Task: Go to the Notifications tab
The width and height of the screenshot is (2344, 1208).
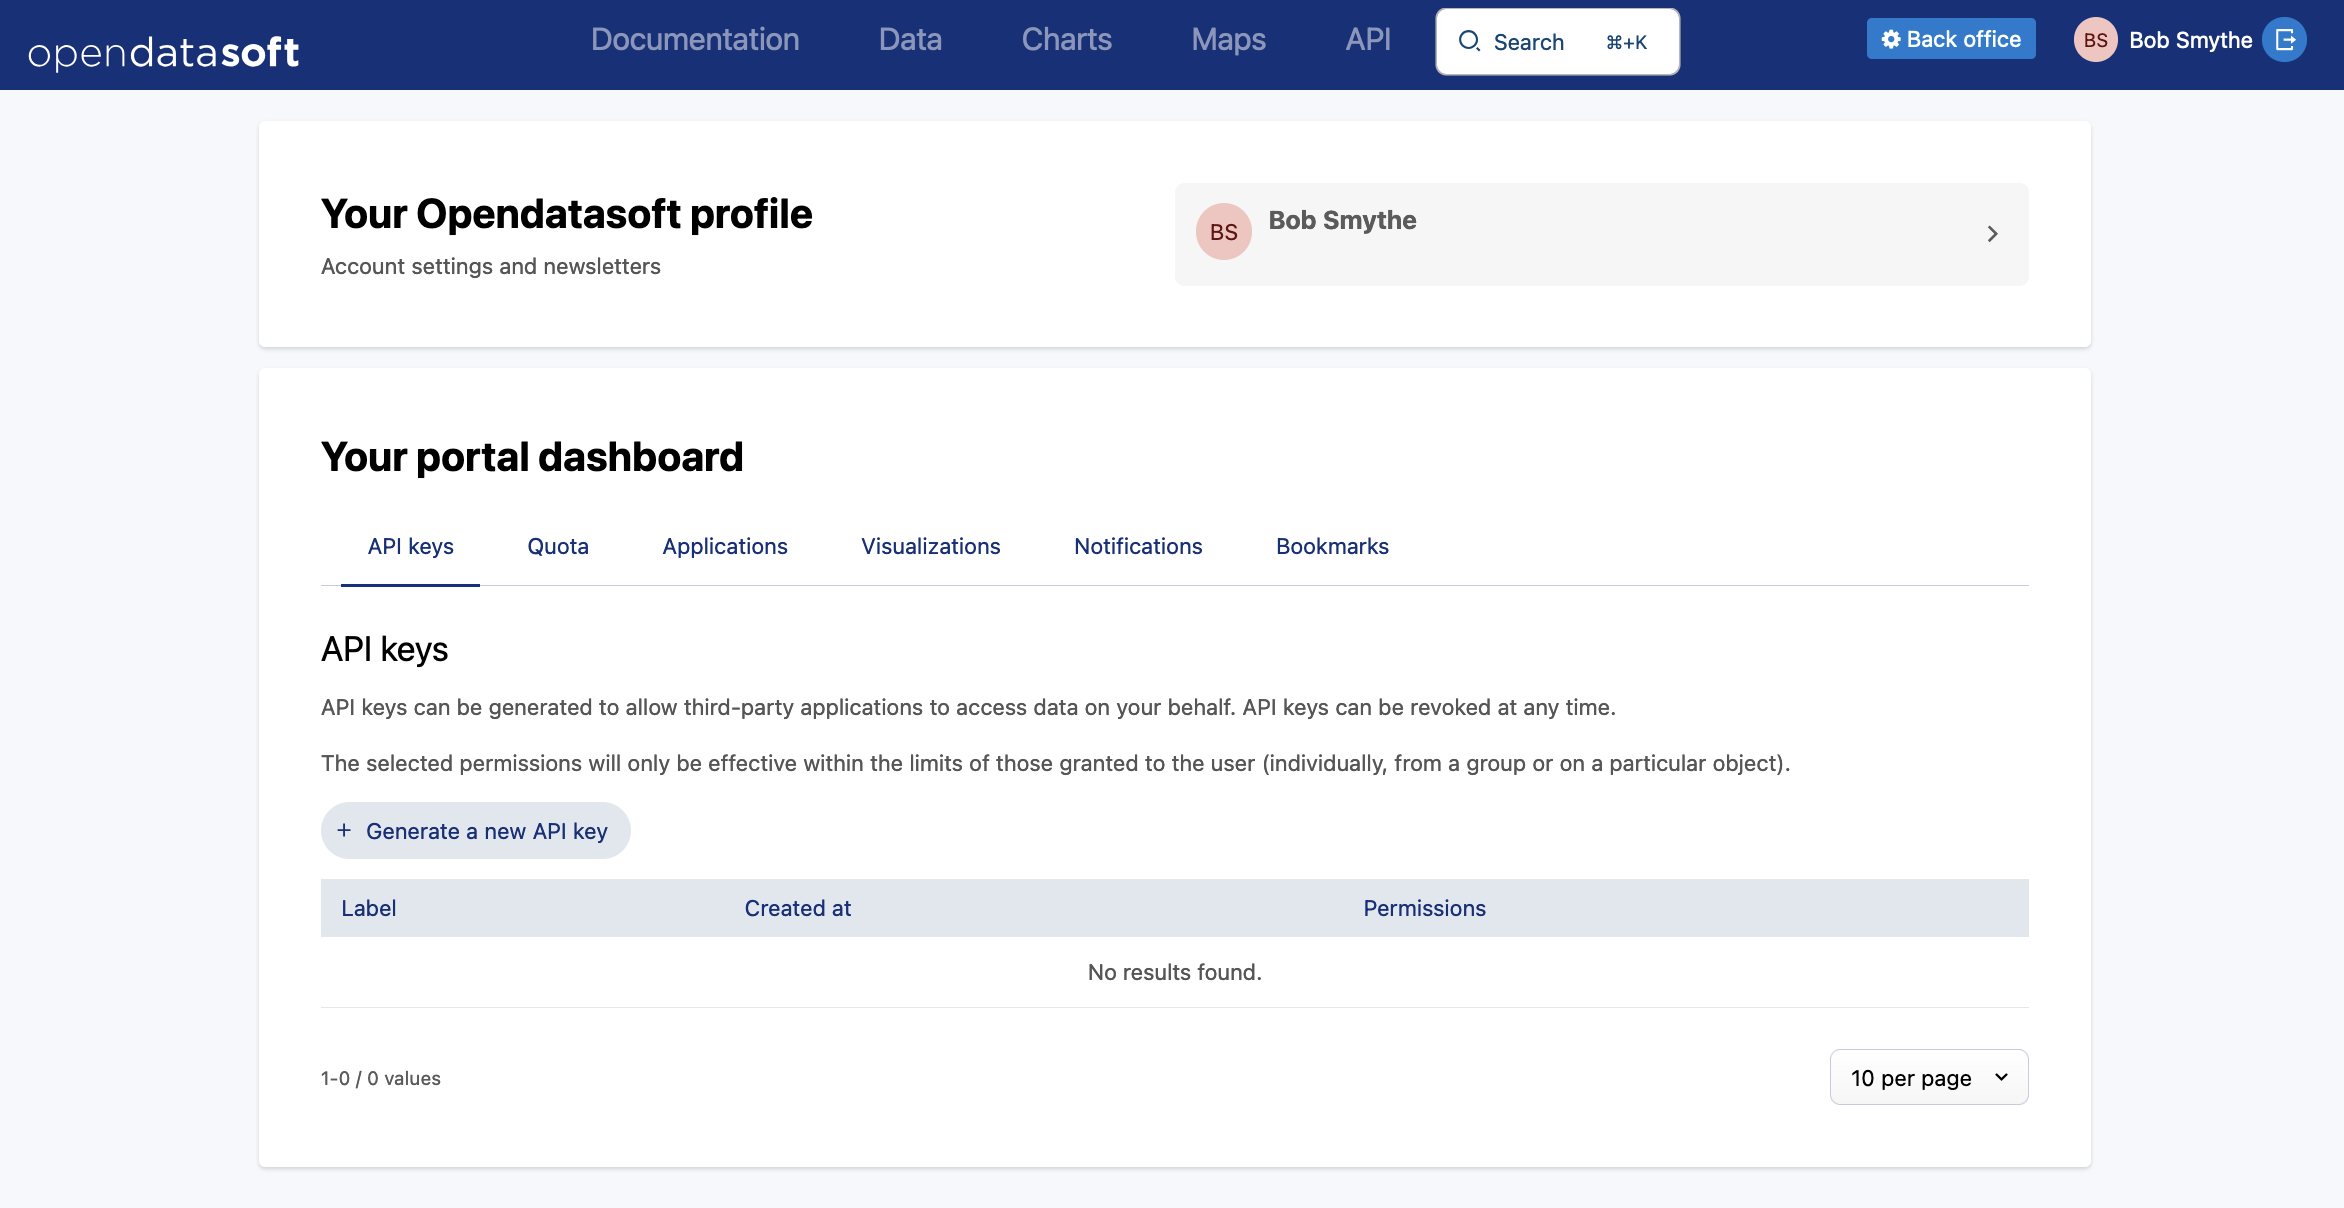Action: (x=1138, y=547)
